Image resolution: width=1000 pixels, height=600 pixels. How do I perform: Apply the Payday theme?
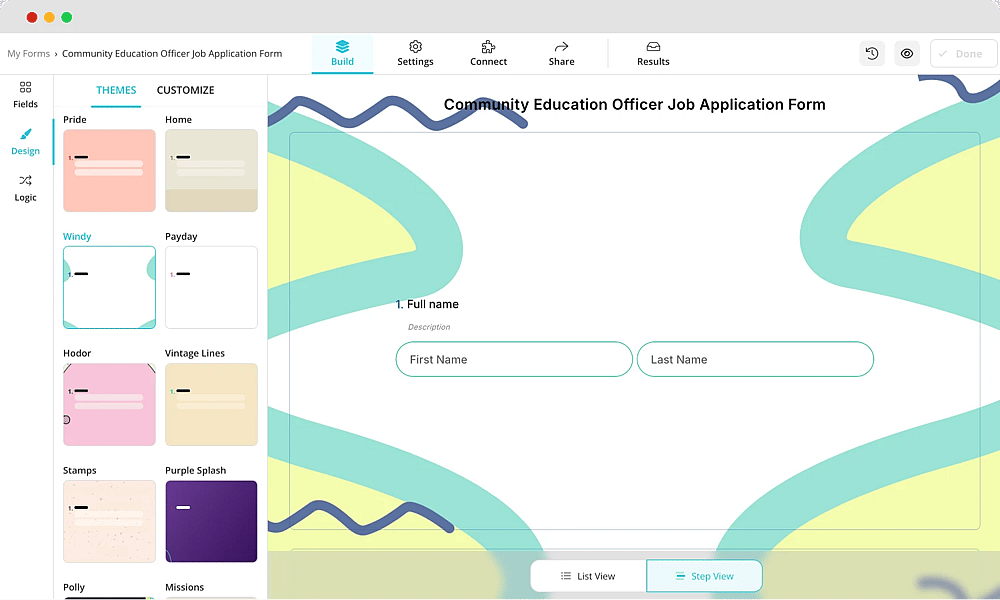click(x=211, y=288)
